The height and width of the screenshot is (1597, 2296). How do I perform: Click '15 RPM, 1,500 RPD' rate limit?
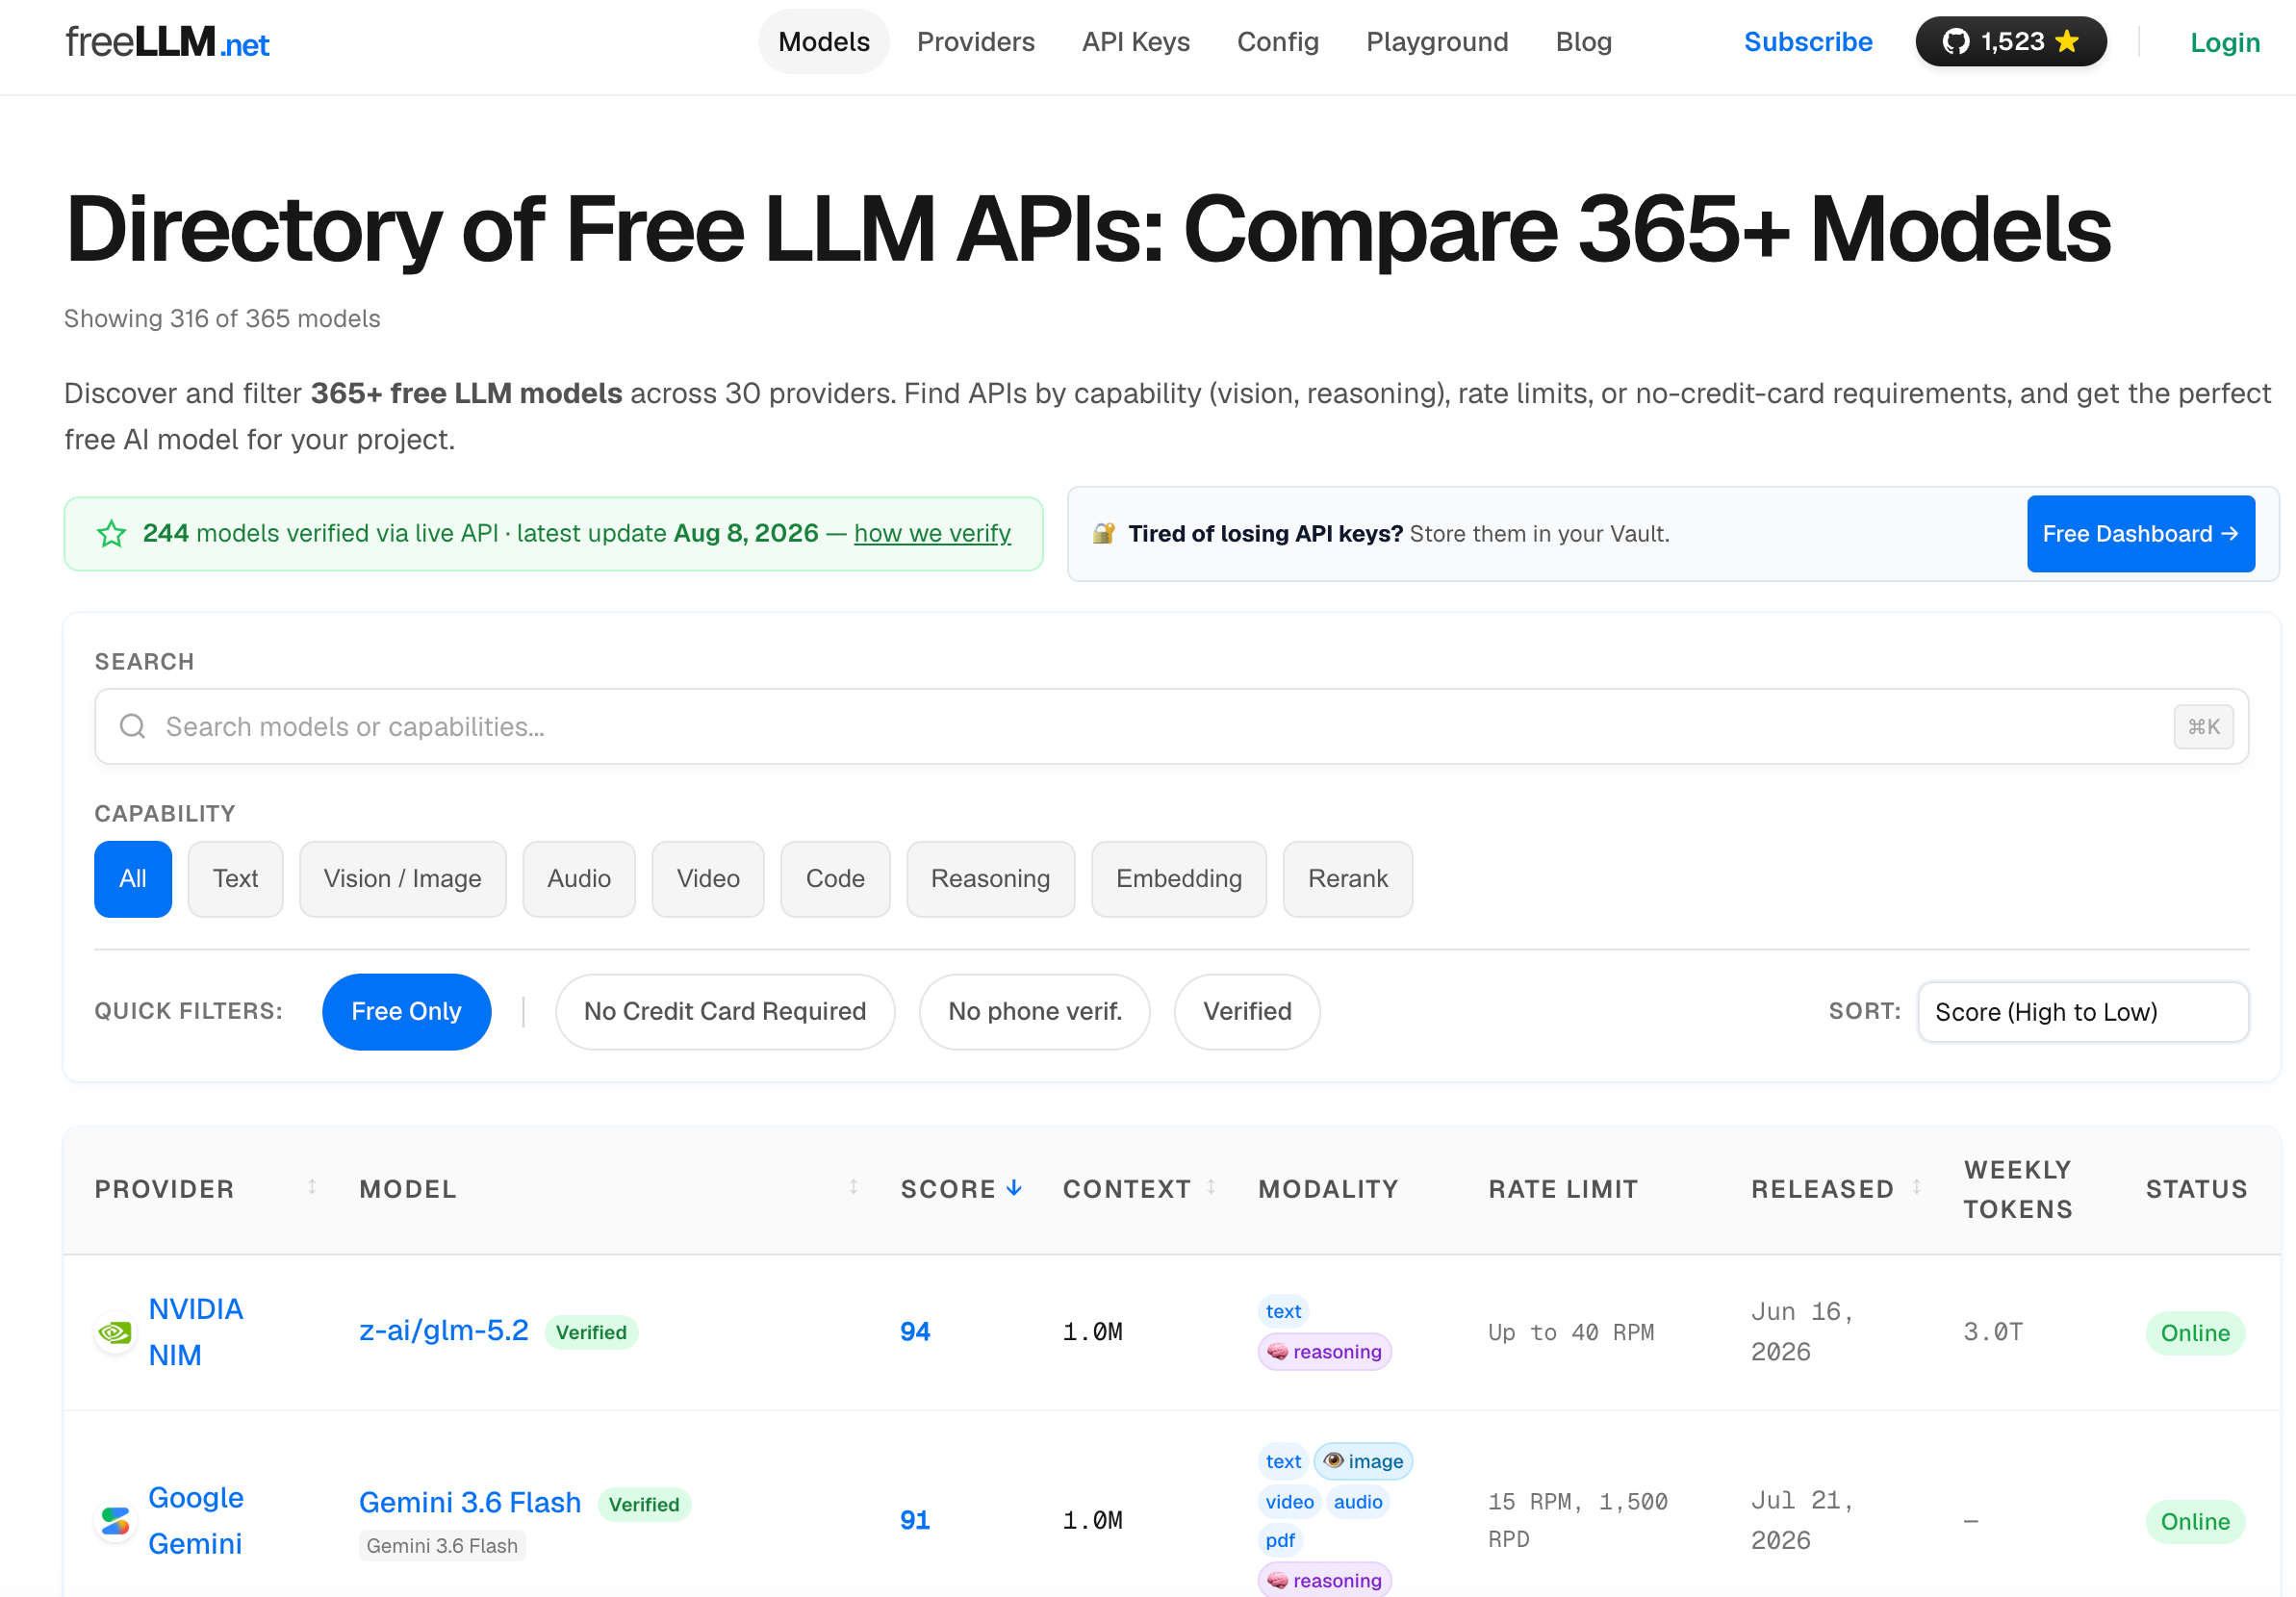(1577, 1520)
